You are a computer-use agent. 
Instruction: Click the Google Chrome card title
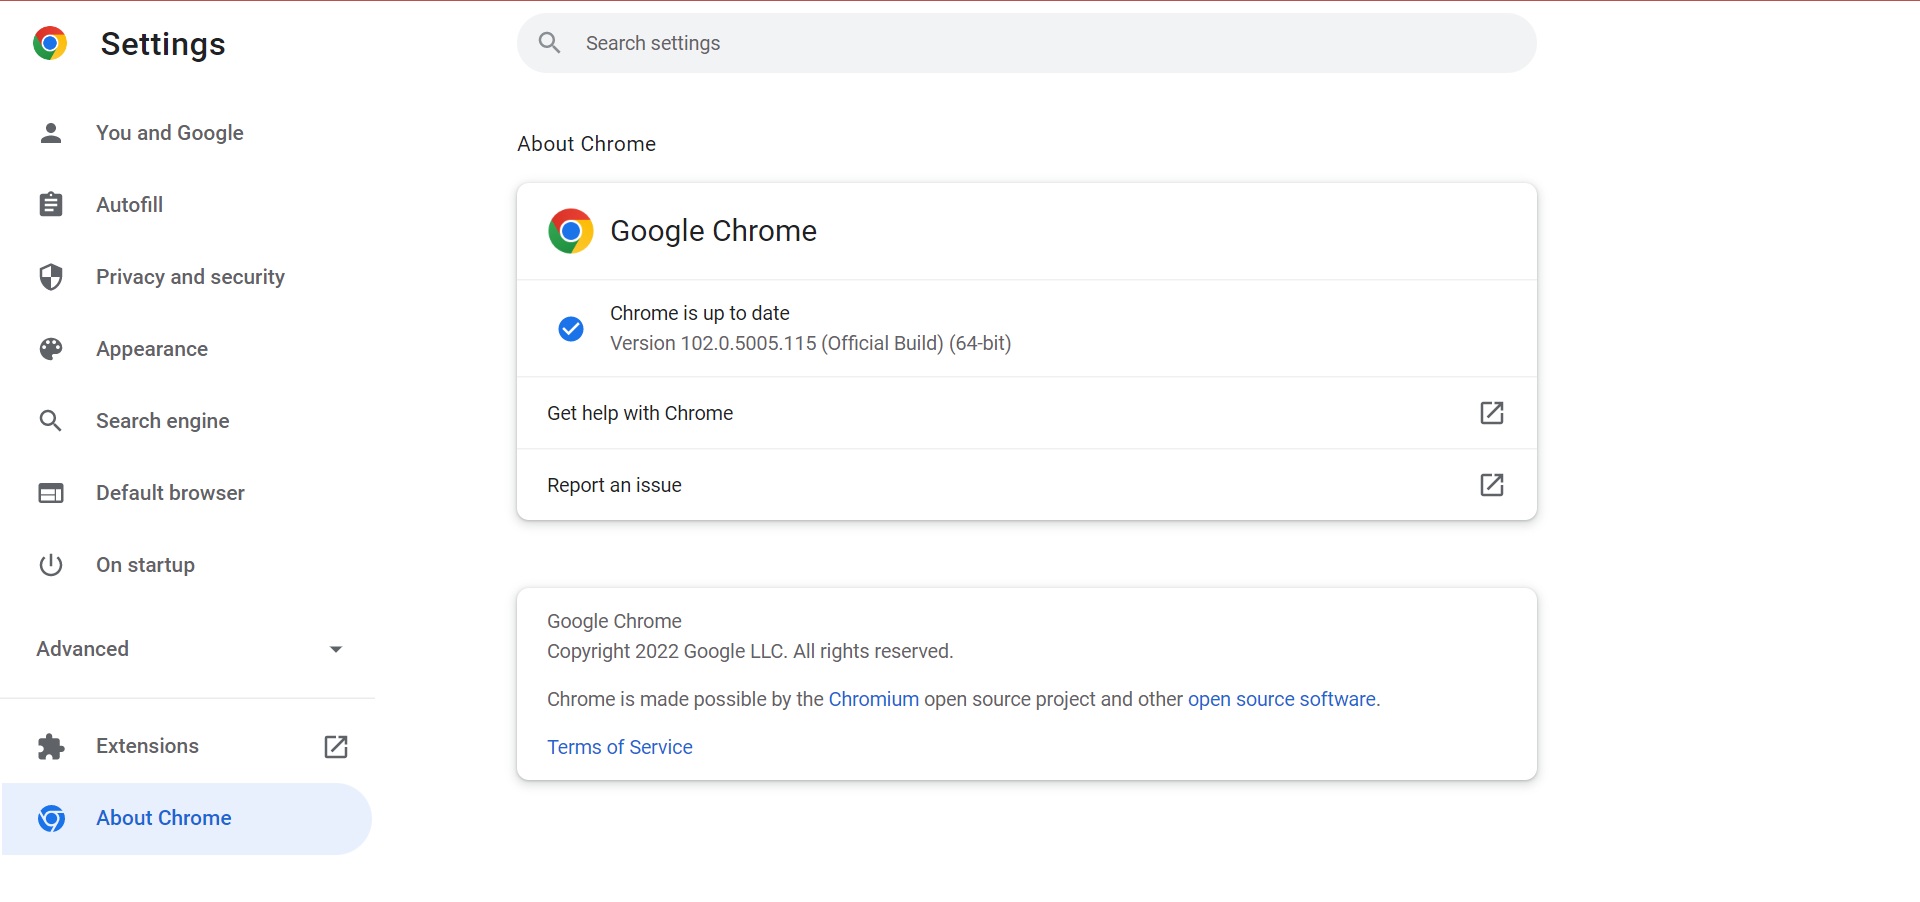(x=714, y=231)
